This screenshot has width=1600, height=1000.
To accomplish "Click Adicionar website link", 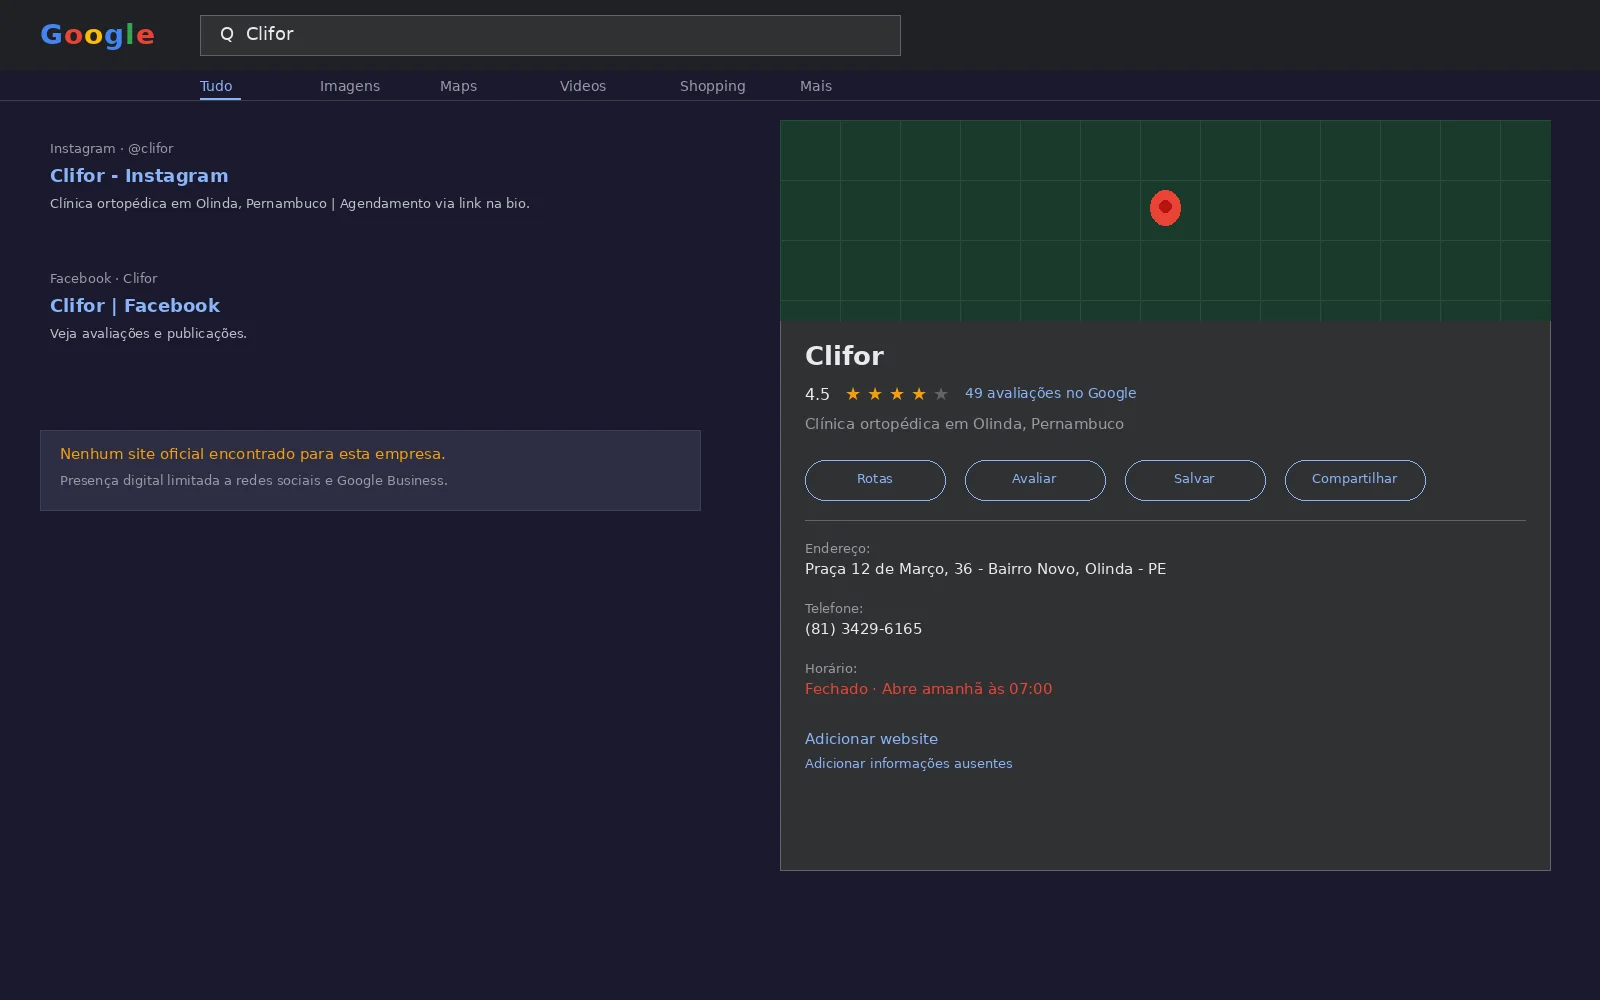I will pyautogui.click(x=872, y=739).
